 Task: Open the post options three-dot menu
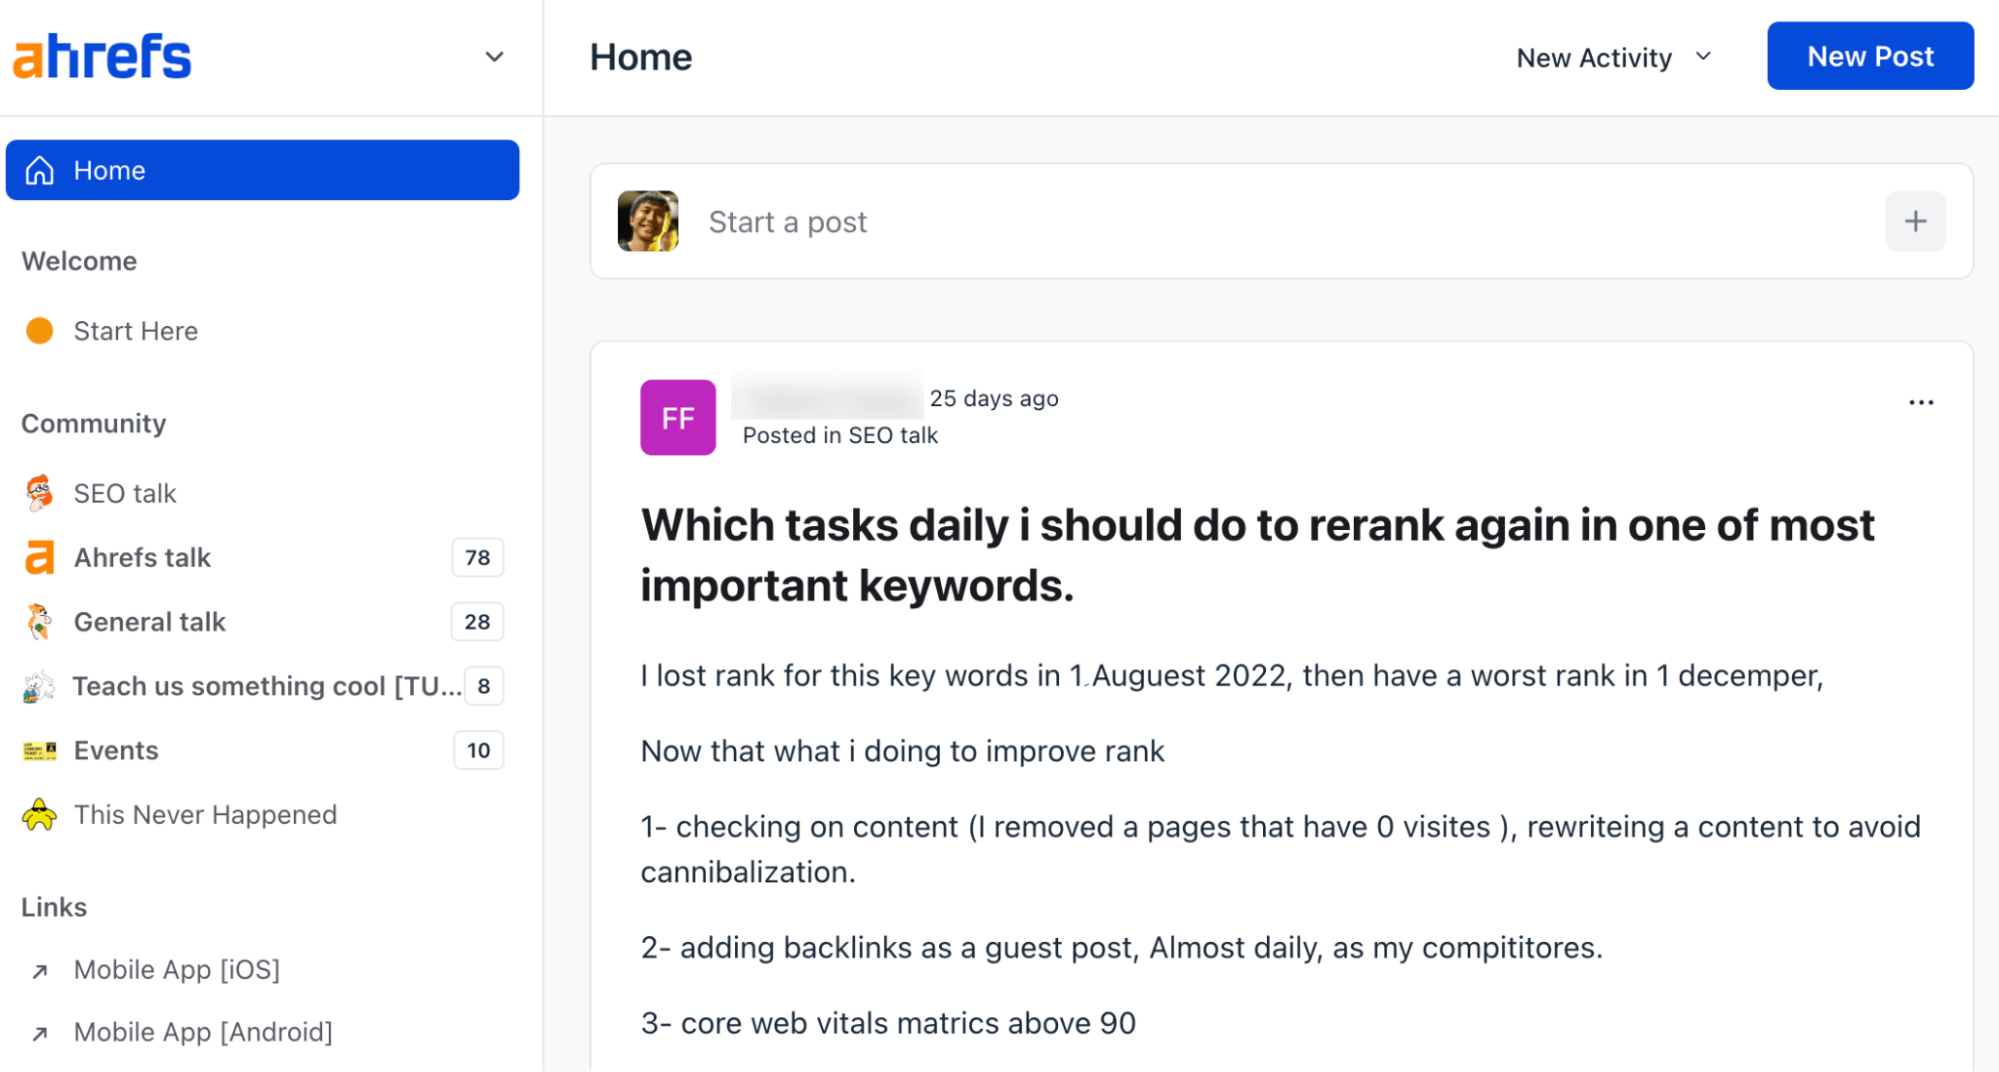pos(1920,402)
